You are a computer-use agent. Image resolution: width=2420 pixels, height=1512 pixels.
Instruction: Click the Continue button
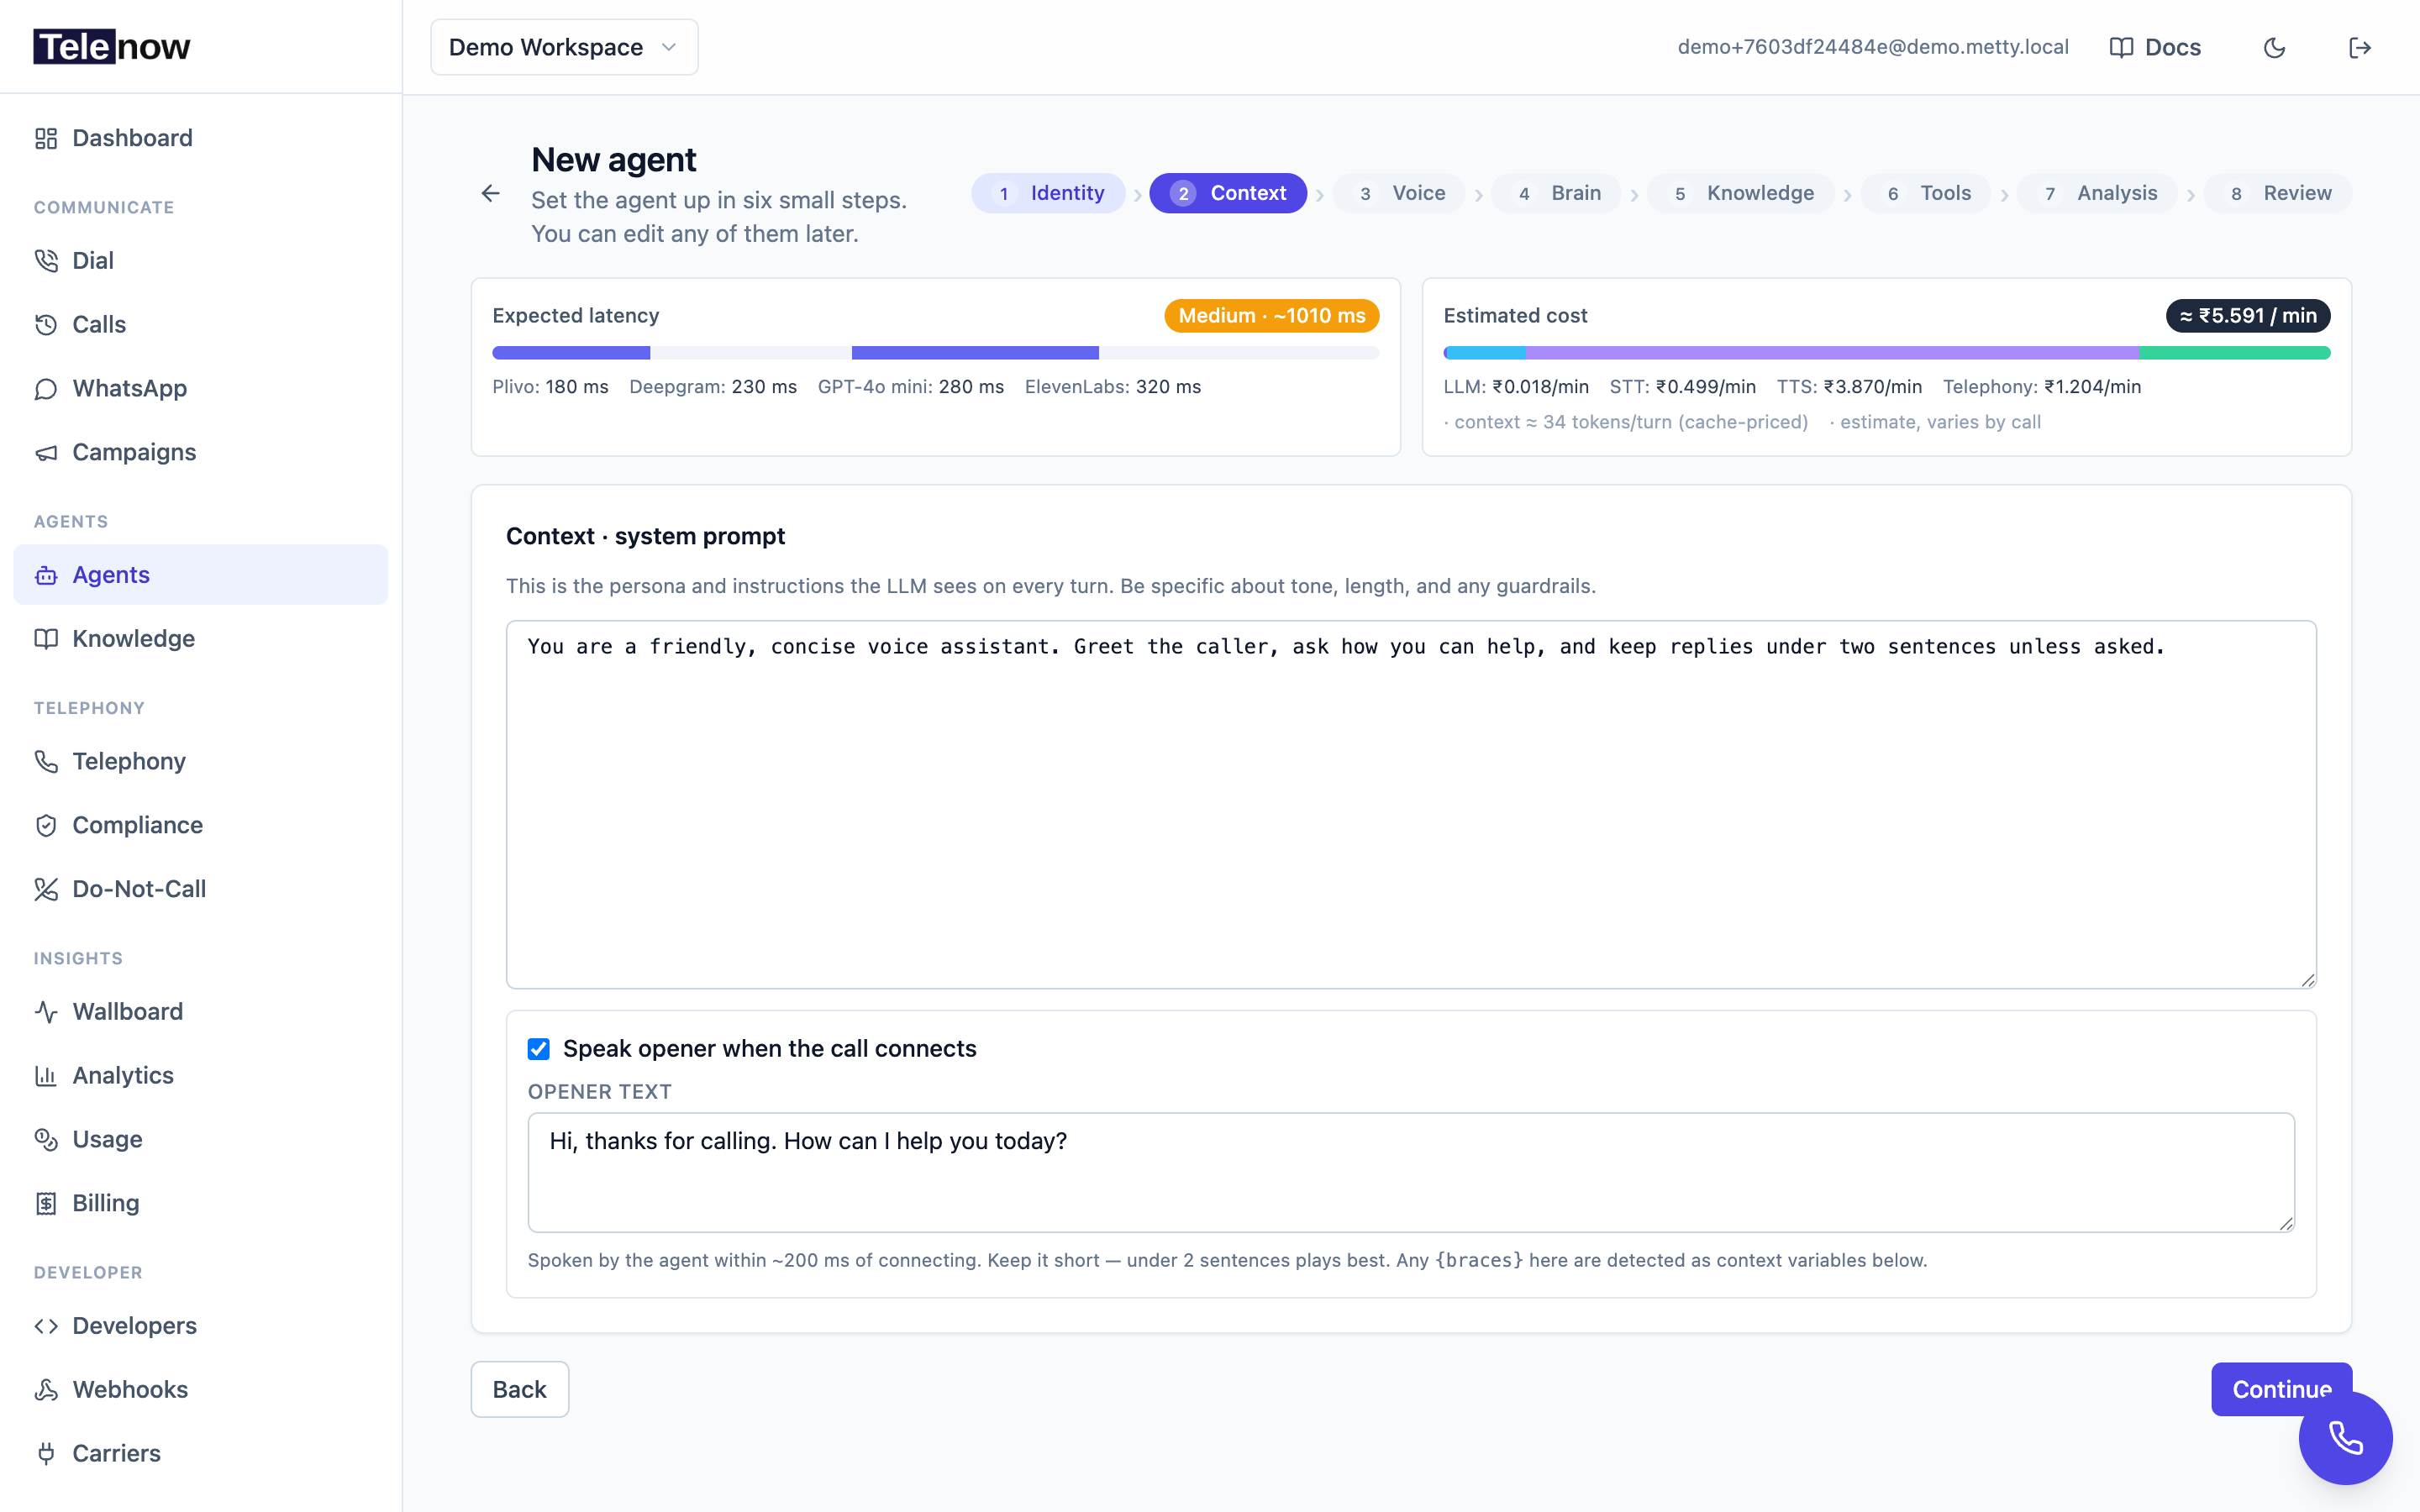[x=2281, y=1389]
